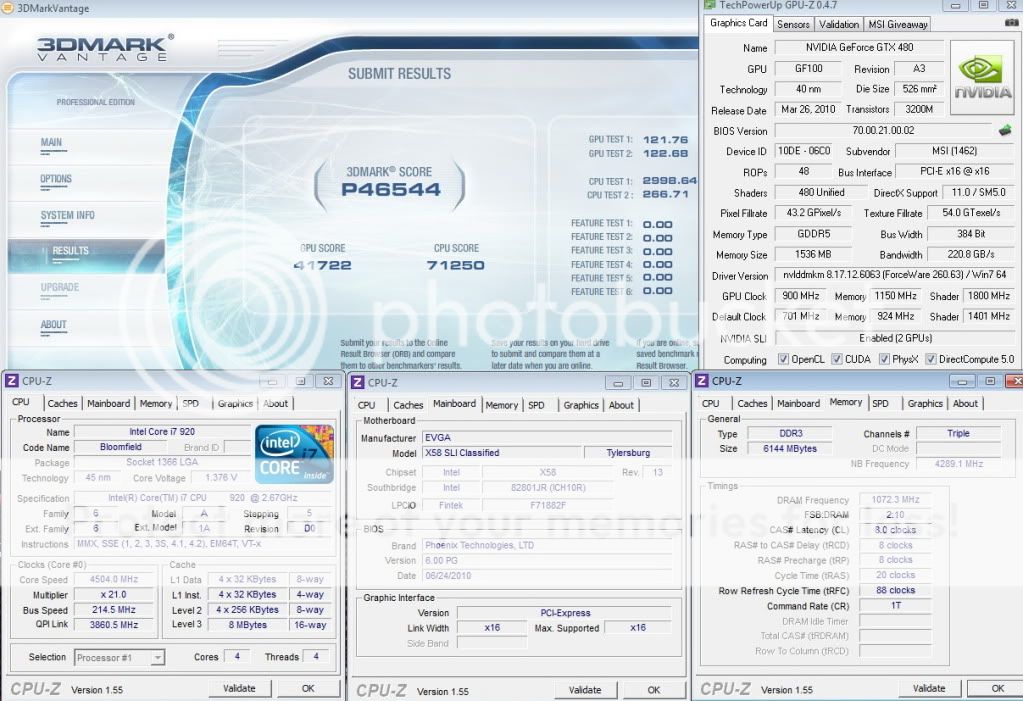Select the CPU tab in the CPU-Z memory window
This screenshot has width=1023, height=701.
click(711, 403)
